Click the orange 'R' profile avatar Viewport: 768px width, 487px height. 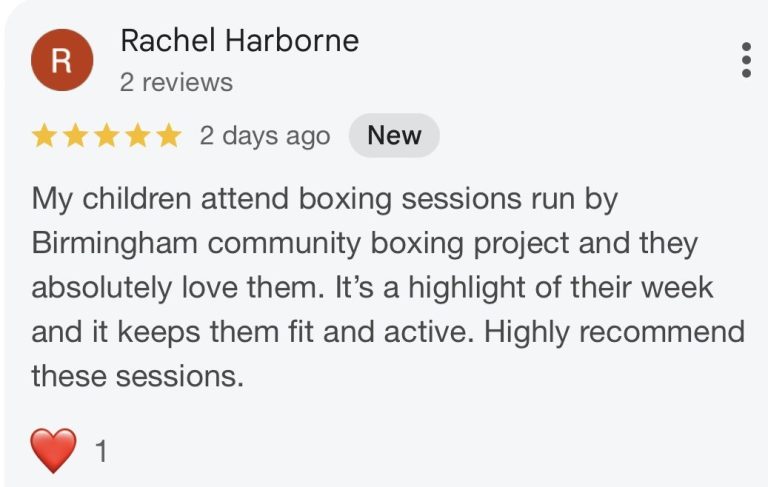tap(62, 60)
